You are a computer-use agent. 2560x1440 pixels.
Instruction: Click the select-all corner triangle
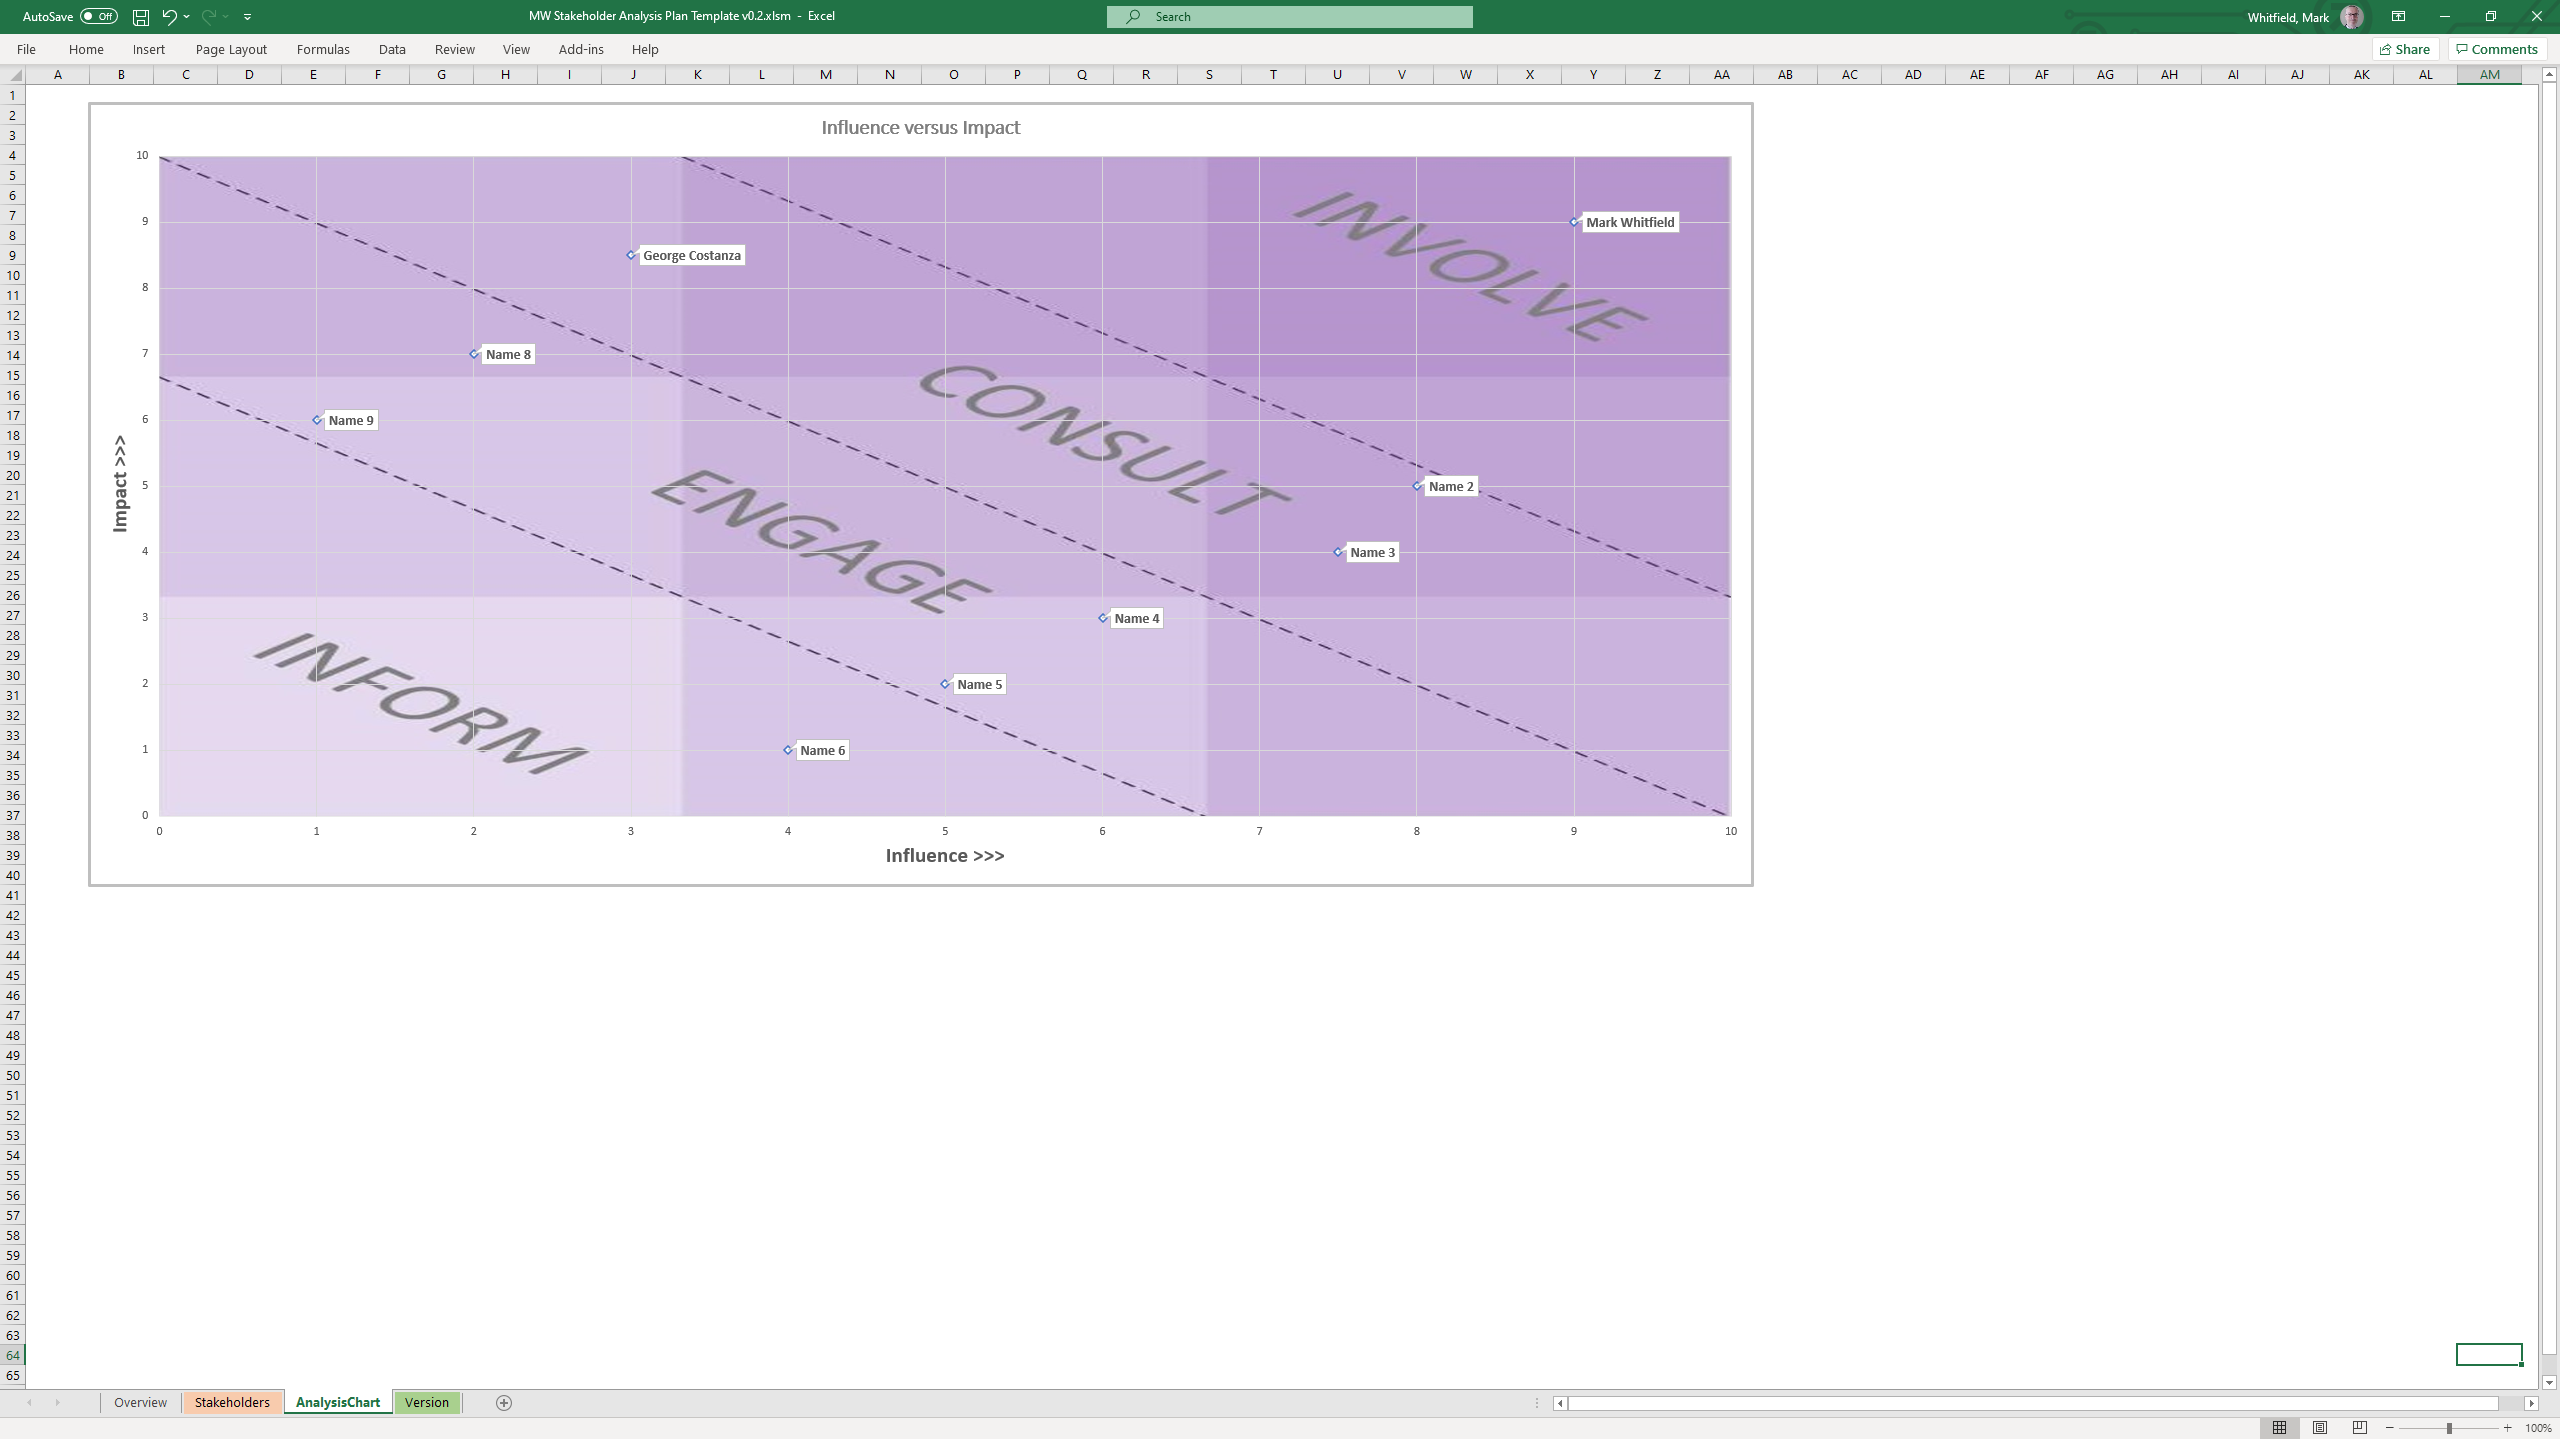15,75
